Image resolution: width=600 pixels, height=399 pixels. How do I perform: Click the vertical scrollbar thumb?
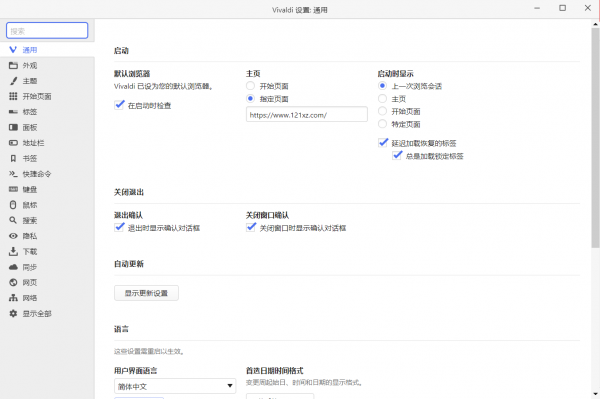(595, 138)
